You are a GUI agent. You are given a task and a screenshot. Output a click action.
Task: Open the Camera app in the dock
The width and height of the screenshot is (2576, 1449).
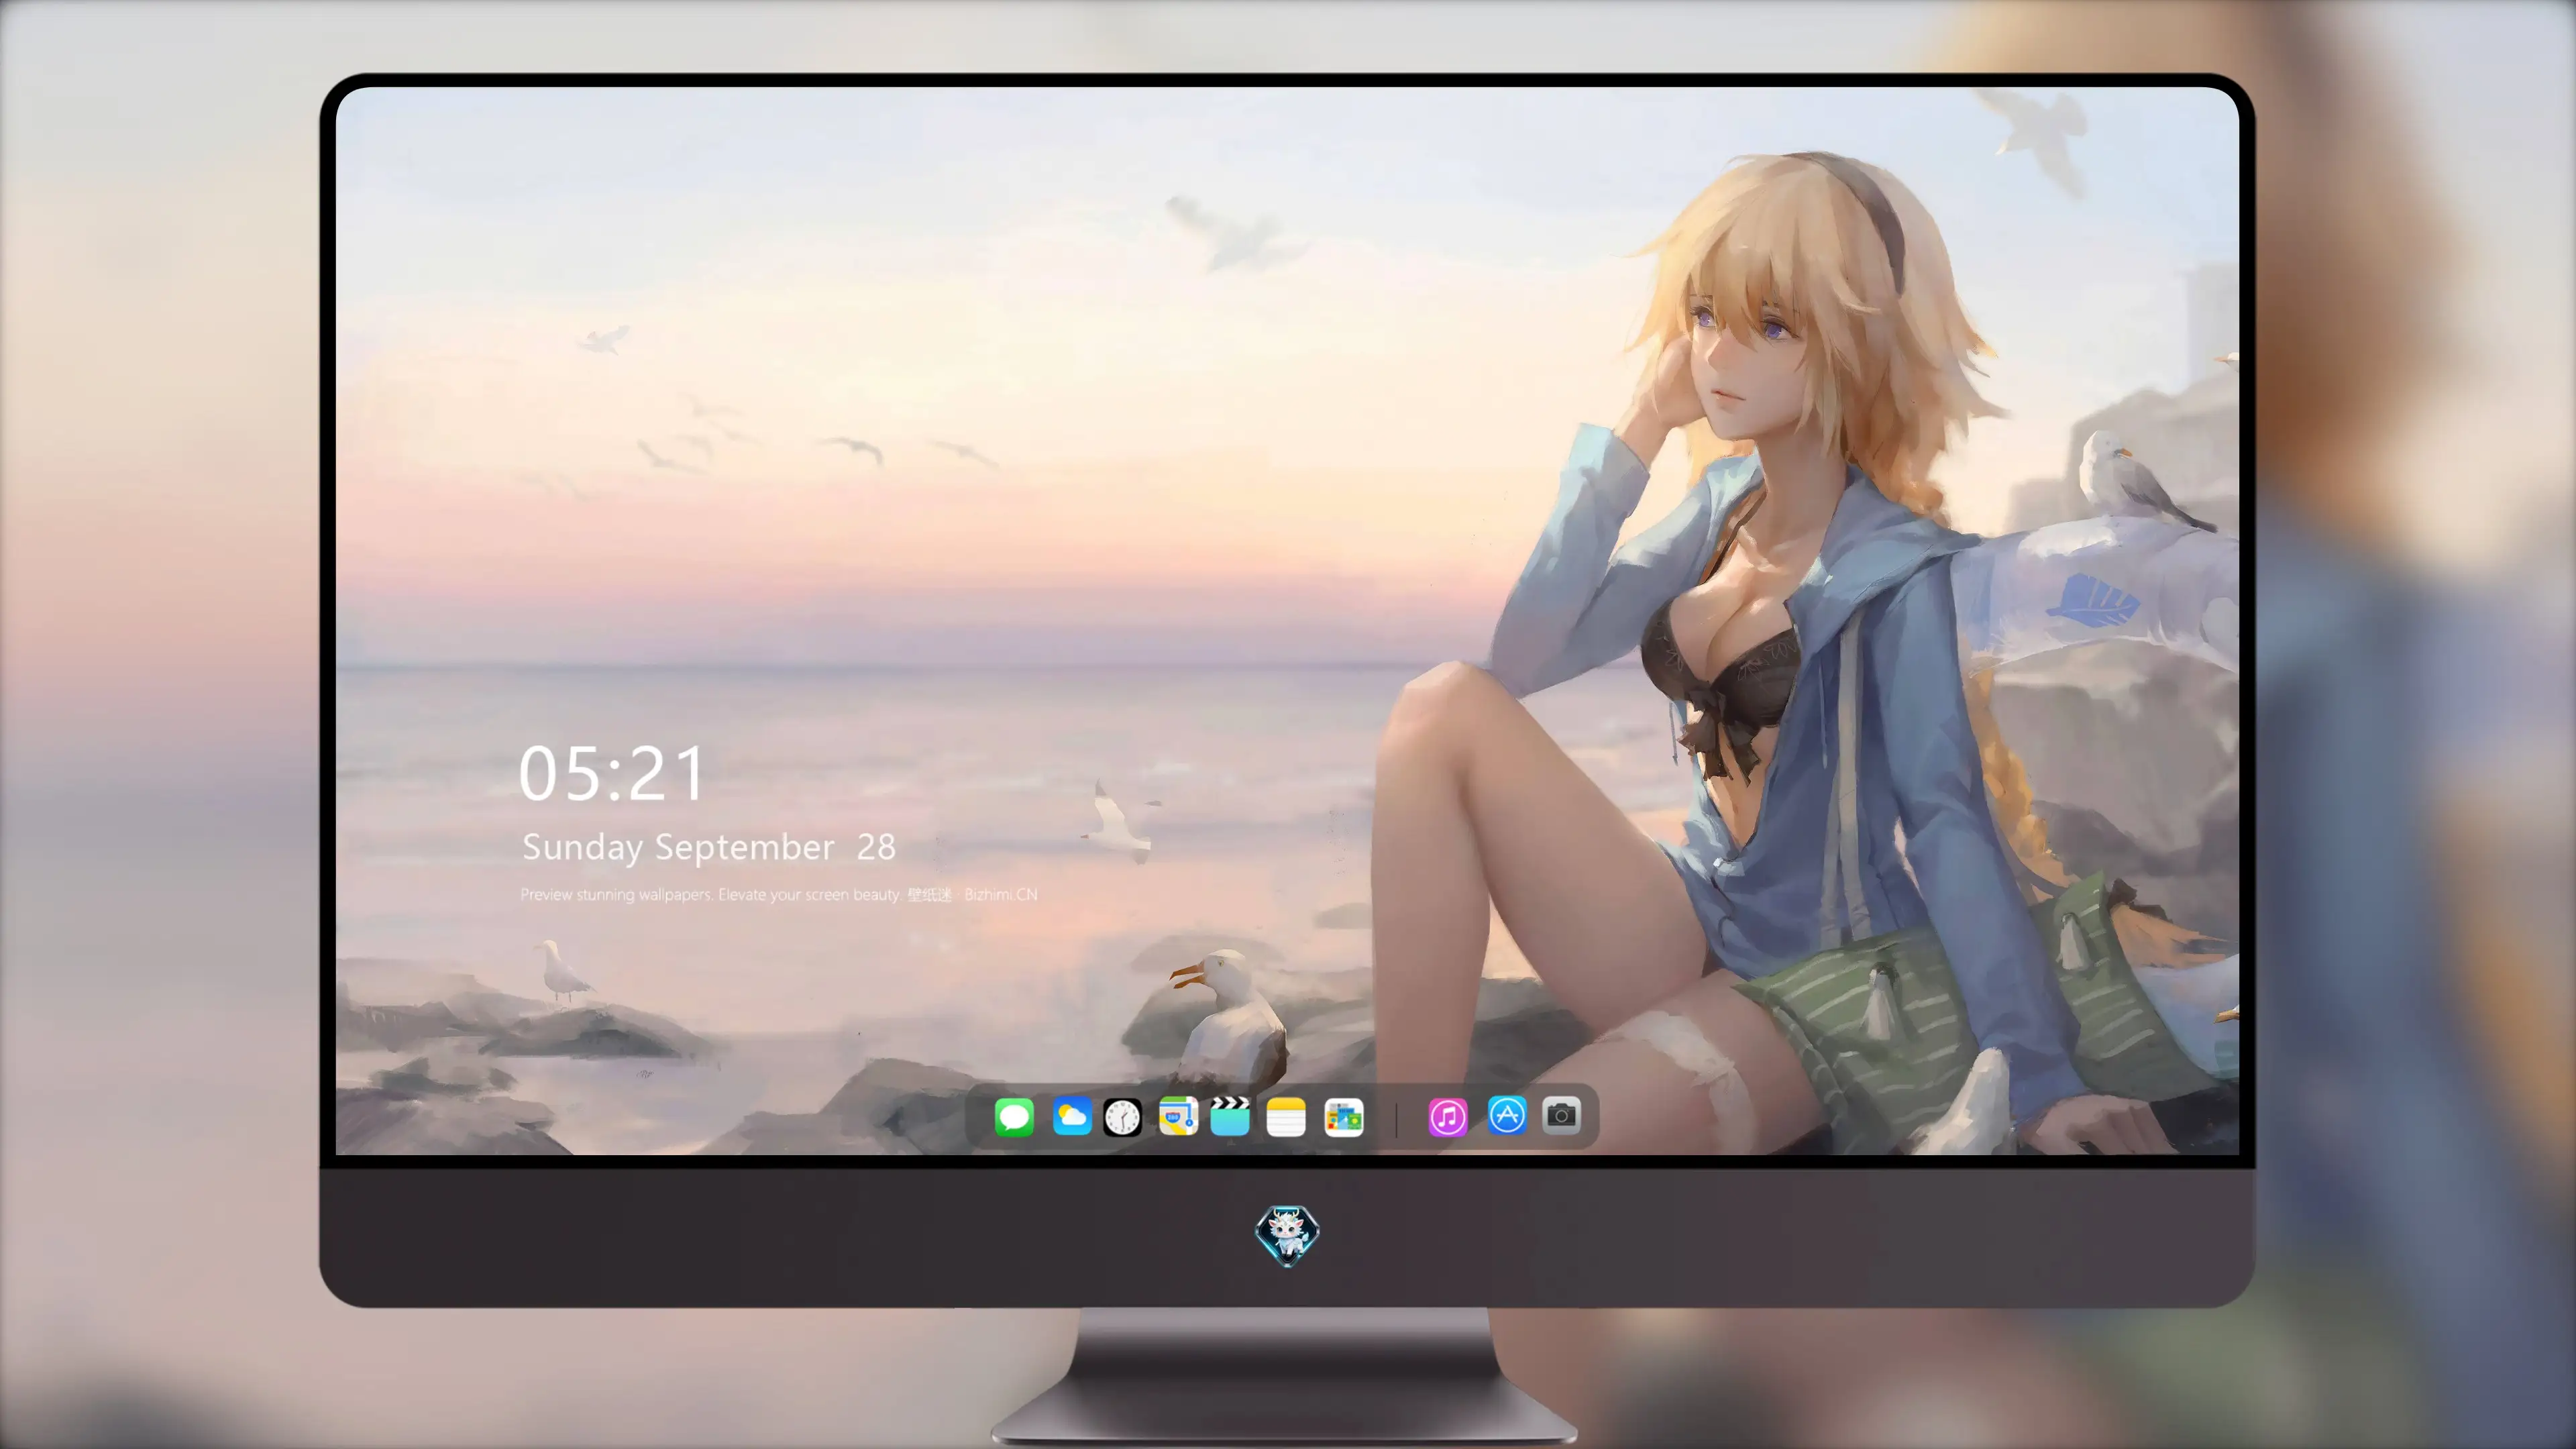[1561, 1115]
